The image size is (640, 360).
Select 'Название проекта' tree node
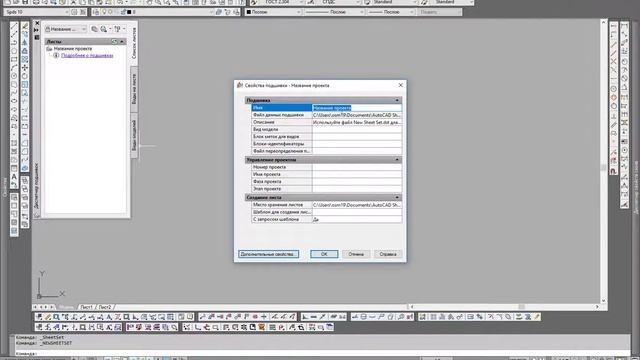click(x=73, y=49)
